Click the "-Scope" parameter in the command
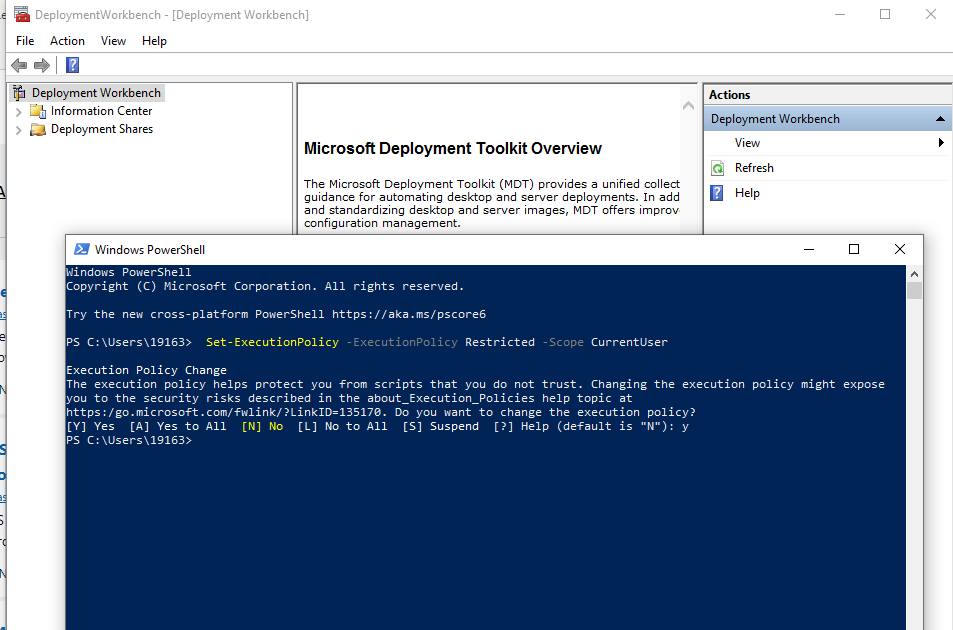This screenshot has height=630, width=953. [562, 342]
